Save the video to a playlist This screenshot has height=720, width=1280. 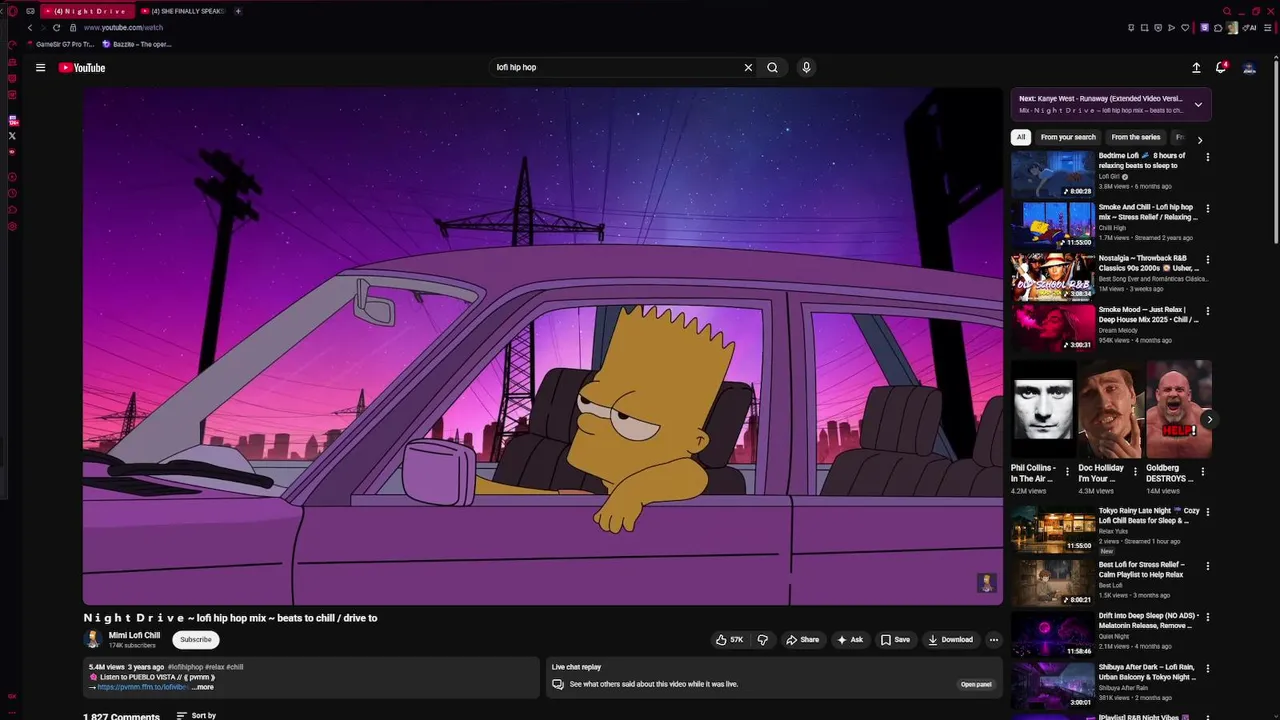pyautogui.click(x=895, y=640)
